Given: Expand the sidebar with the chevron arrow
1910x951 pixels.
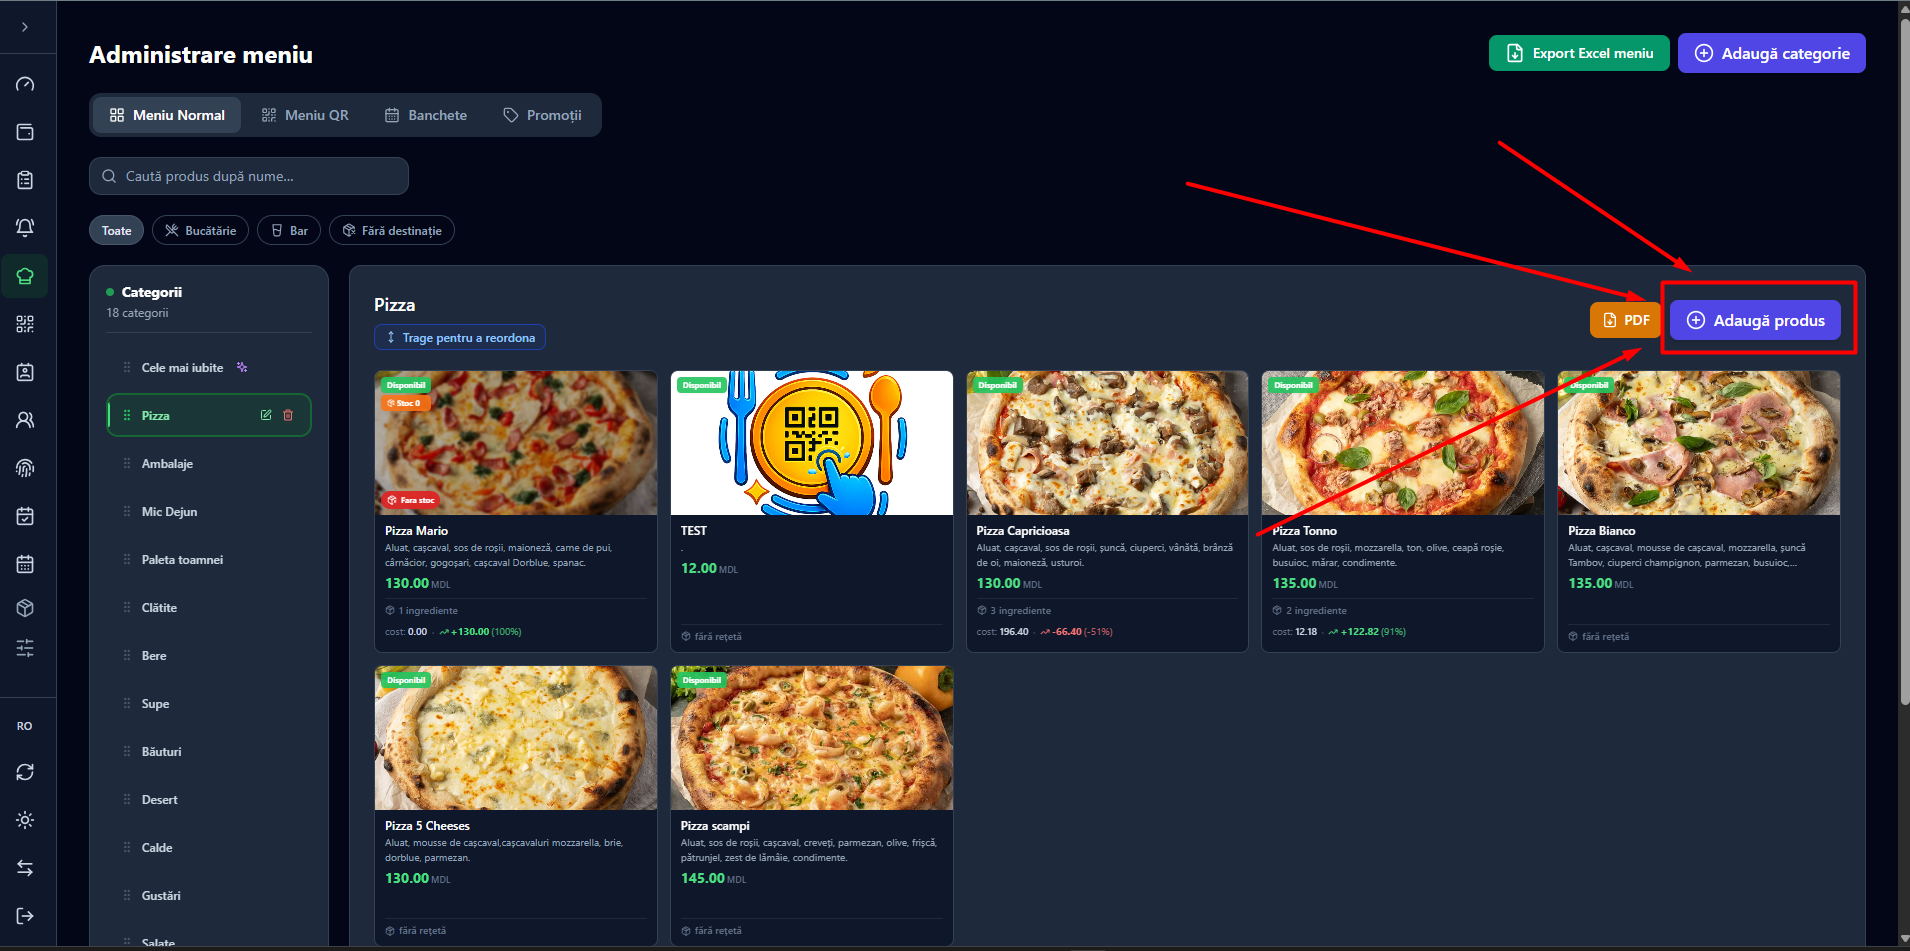Looking at the screenshot, I should 25,27.
